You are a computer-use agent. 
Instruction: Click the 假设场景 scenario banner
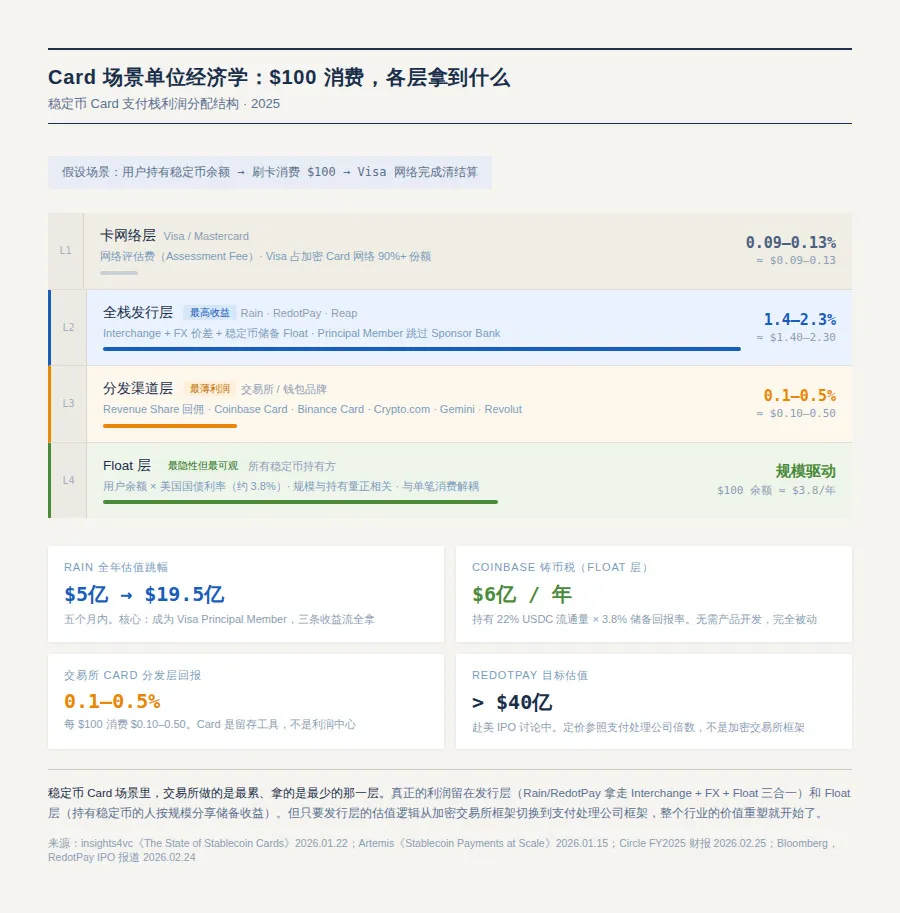click(270, 172)
